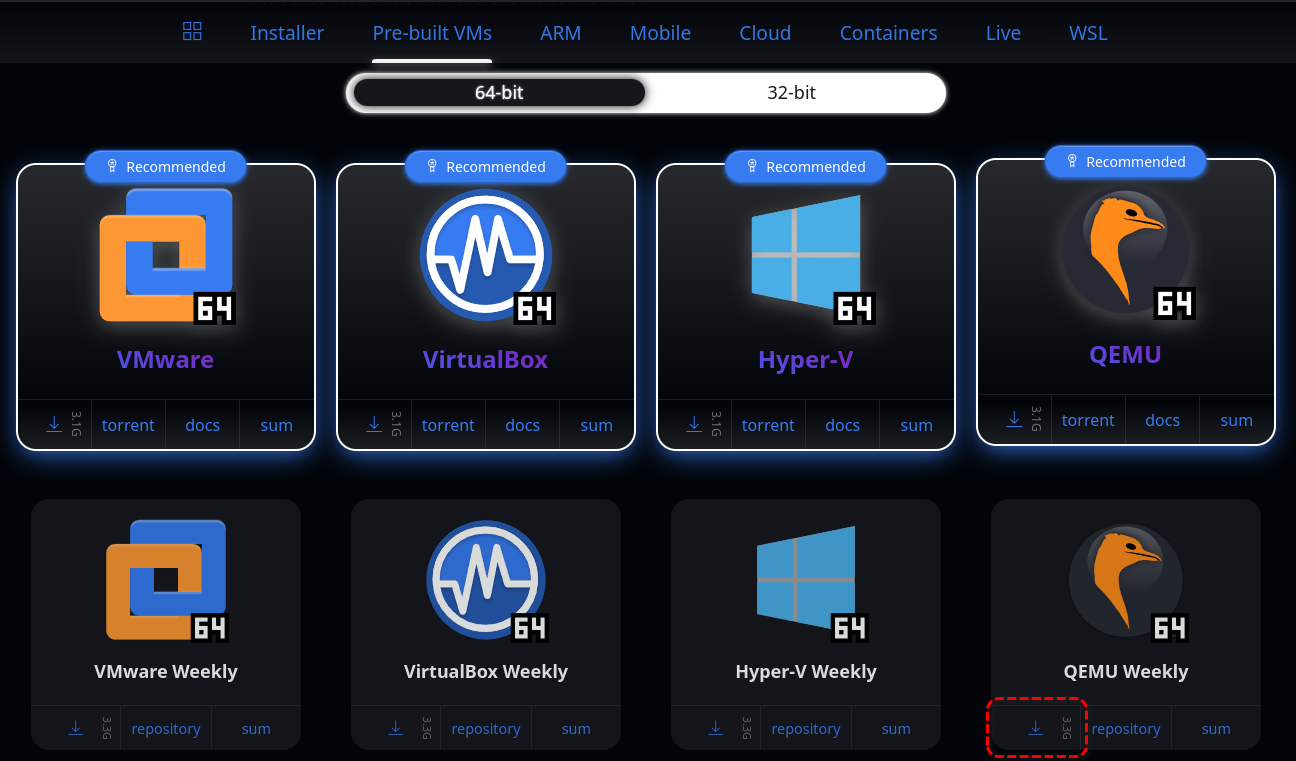Screen dimensions: 1296x761
Task: View the sum for recommended Hyper-V
Action: (916, 425)
